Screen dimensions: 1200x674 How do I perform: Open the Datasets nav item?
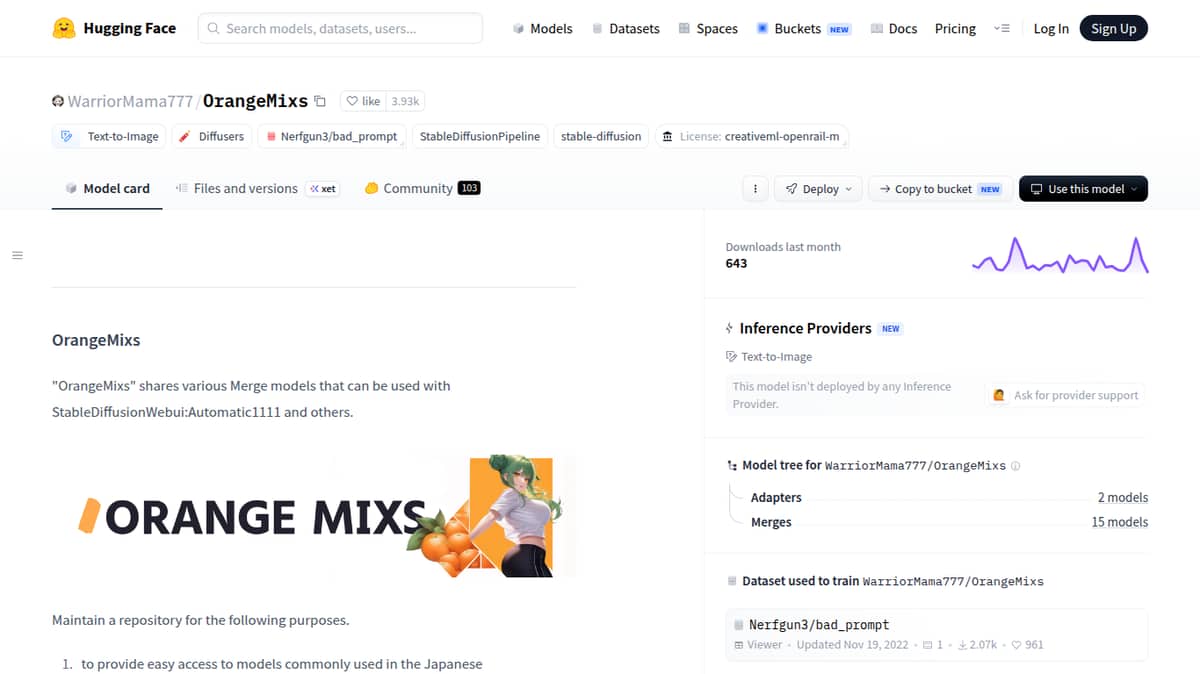coord(625,29)
